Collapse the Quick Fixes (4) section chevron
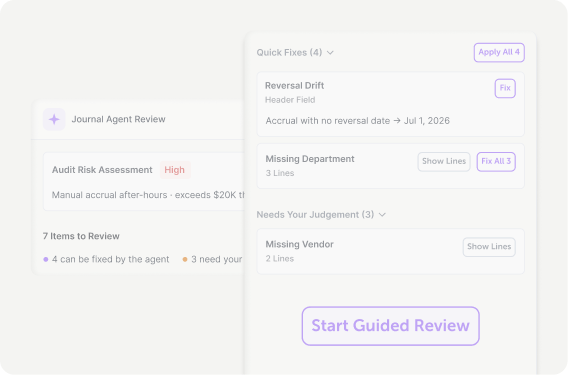568x375 pixels. (330, 53)
